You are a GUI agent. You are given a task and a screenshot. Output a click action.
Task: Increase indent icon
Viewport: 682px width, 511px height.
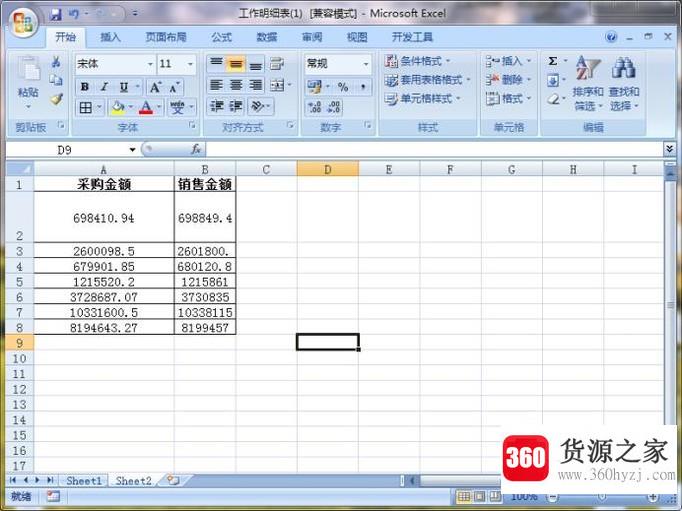236,106
